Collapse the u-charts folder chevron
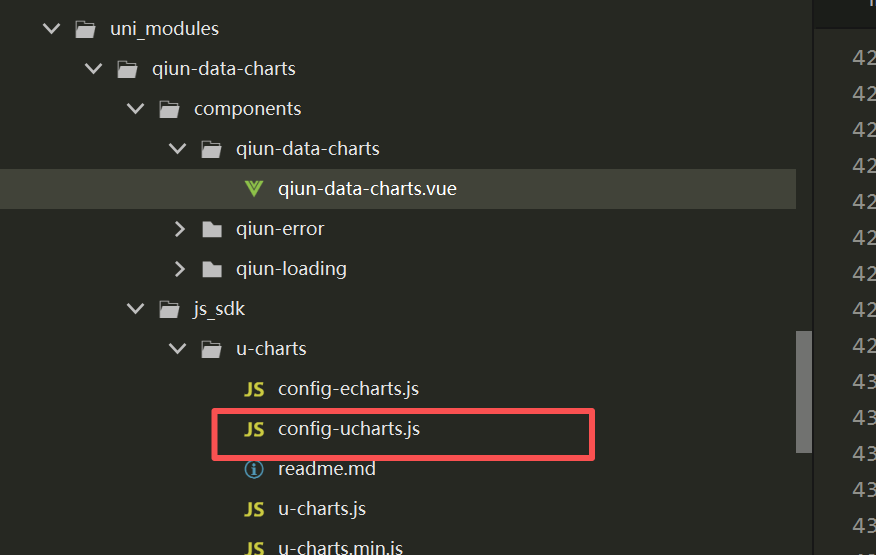The height and width of the screenshot is (555, 876). point(177,349)
